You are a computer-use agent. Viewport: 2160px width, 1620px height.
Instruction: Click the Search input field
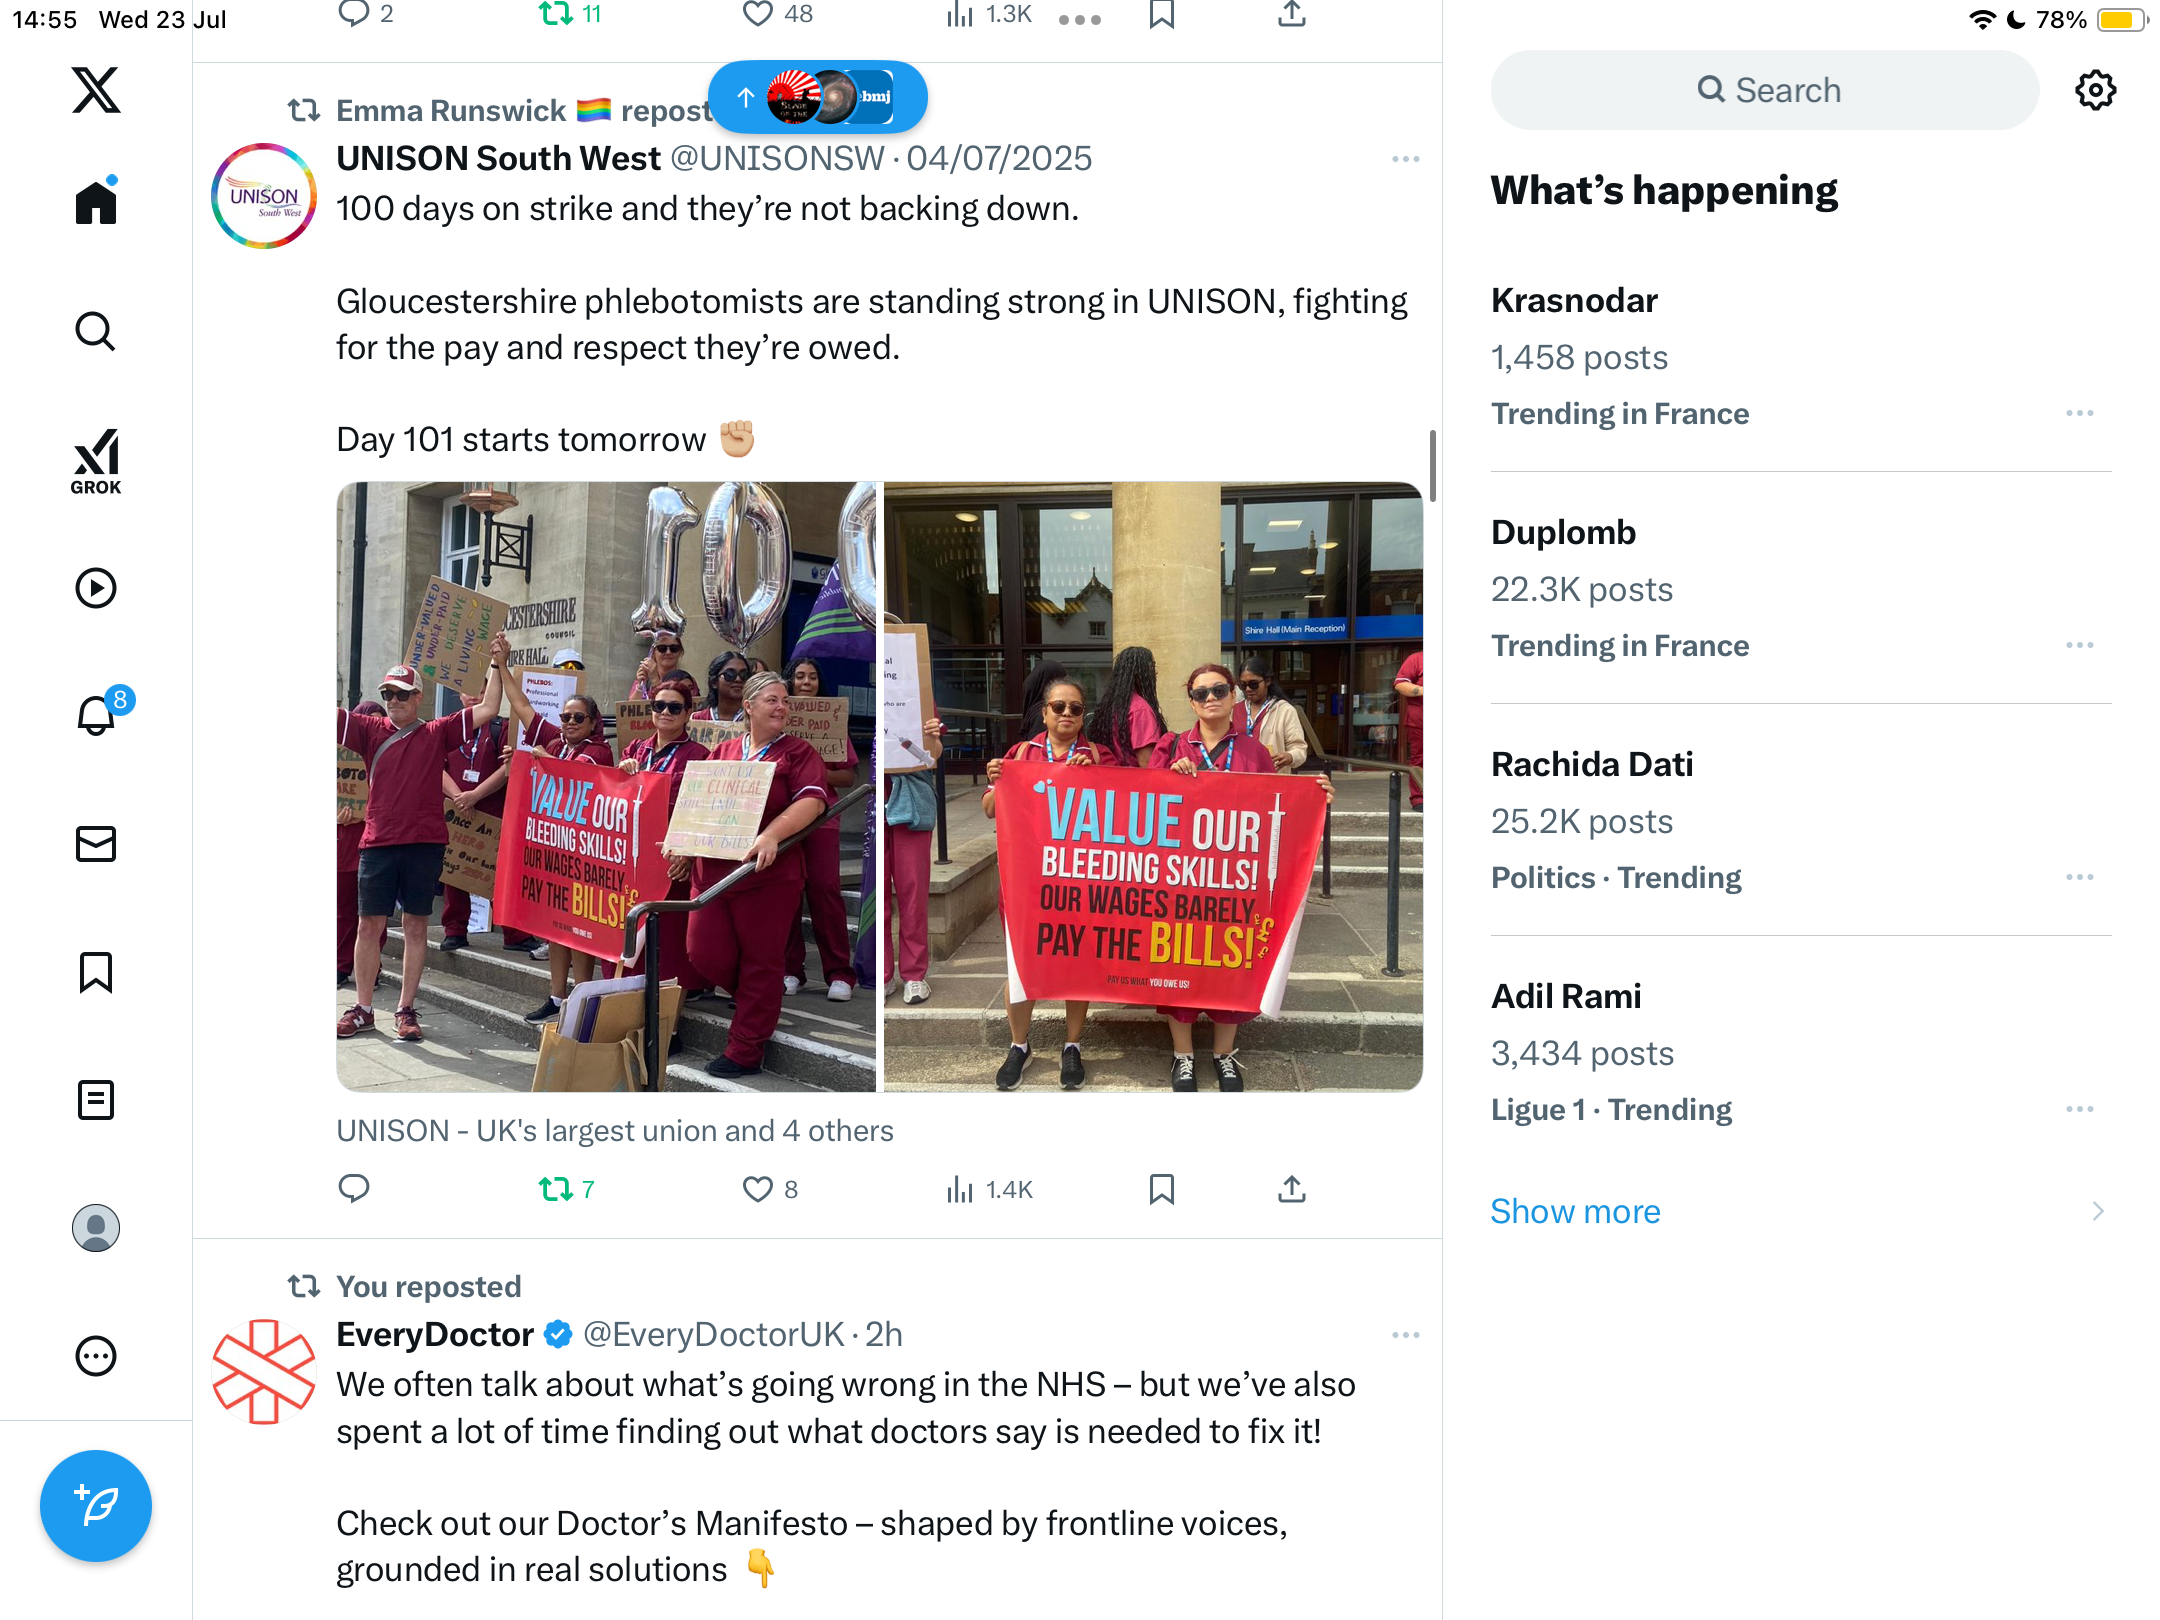[1765, 90]
